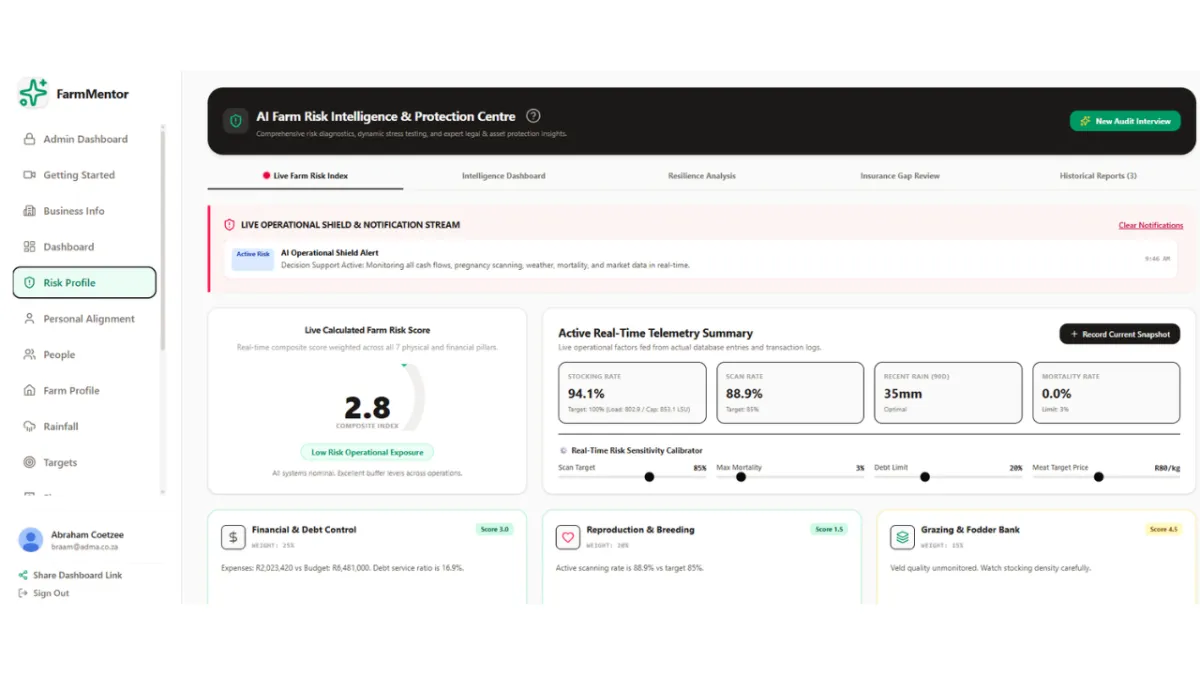The width and height of the screenshot is (1200, 675).
Task: Switch to Live Farm Risk Index tab
Action: point(305,176)
